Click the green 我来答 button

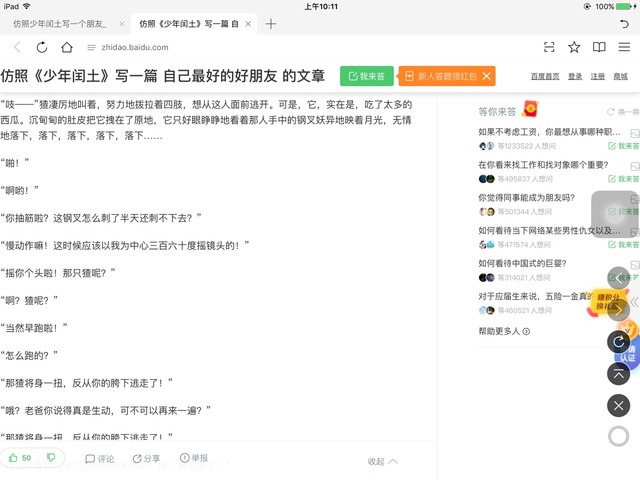(366, 76)
